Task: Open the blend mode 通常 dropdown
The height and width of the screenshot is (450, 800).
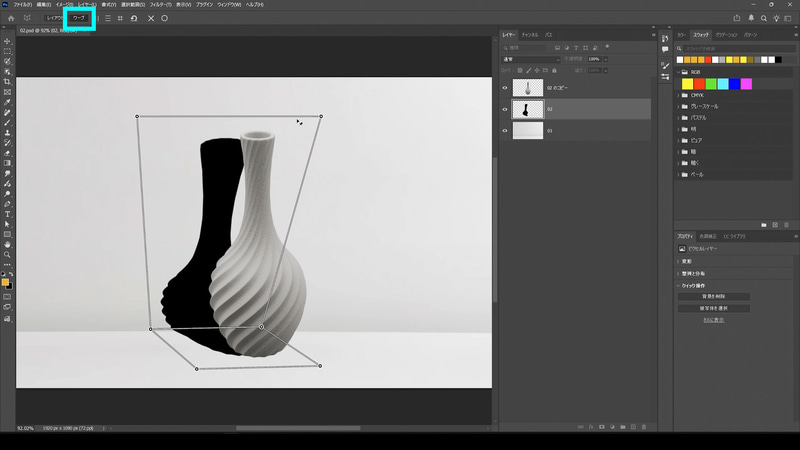Action: pyautogui.click(x=531, y=59)
